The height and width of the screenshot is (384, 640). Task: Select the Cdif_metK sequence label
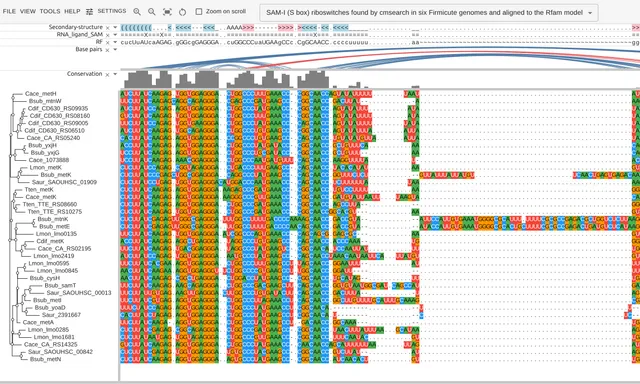click(50, 241)
